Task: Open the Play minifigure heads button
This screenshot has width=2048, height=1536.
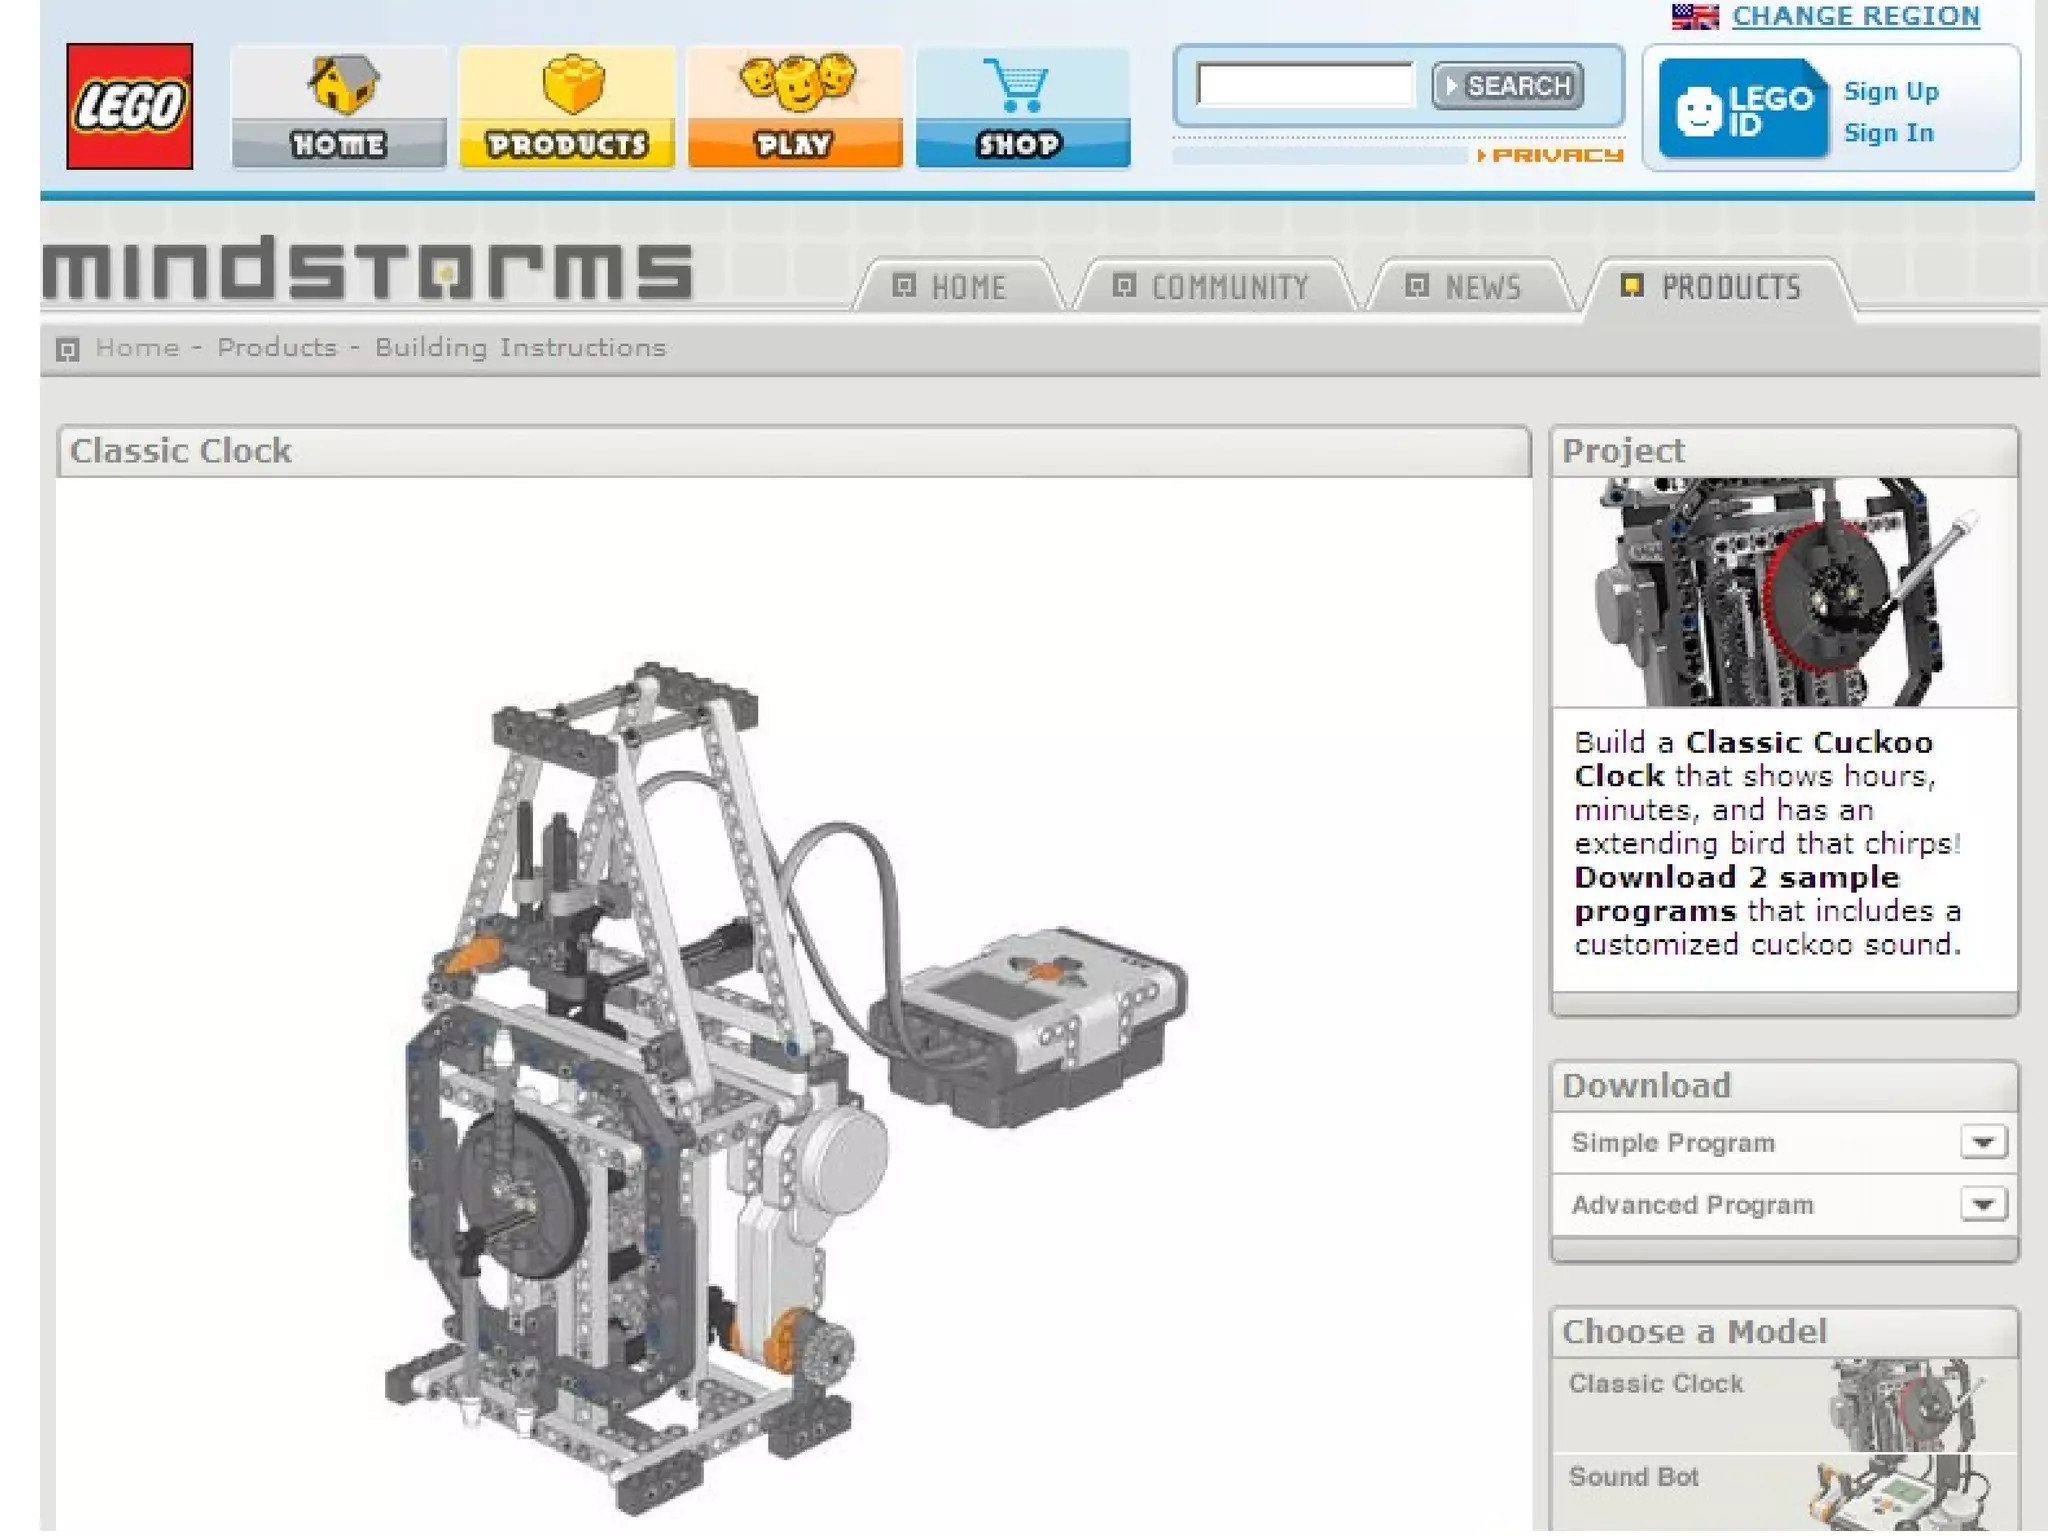Action: pyautogui.click(x=795, y=107)
